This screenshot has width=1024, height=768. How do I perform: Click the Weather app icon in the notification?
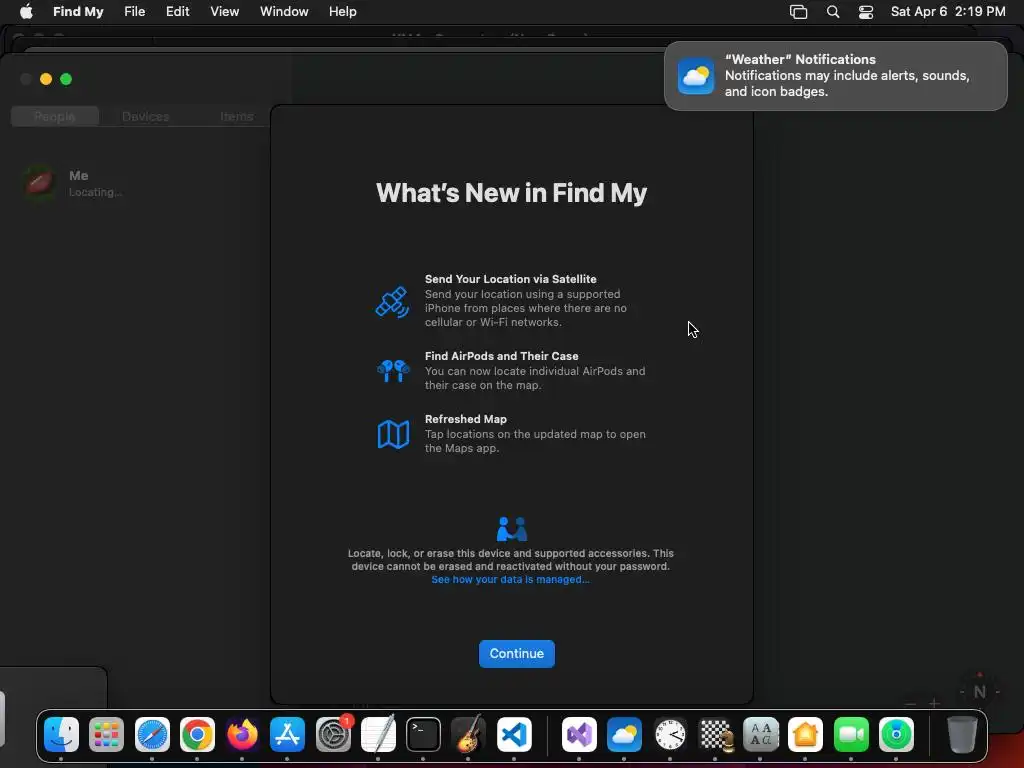coord(696,76)
